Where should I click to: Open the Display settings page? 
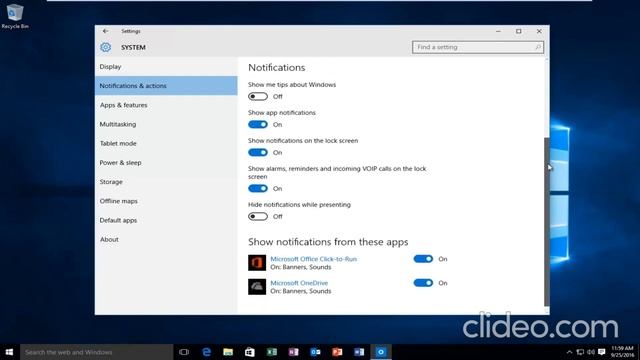[x=166, y=67]
